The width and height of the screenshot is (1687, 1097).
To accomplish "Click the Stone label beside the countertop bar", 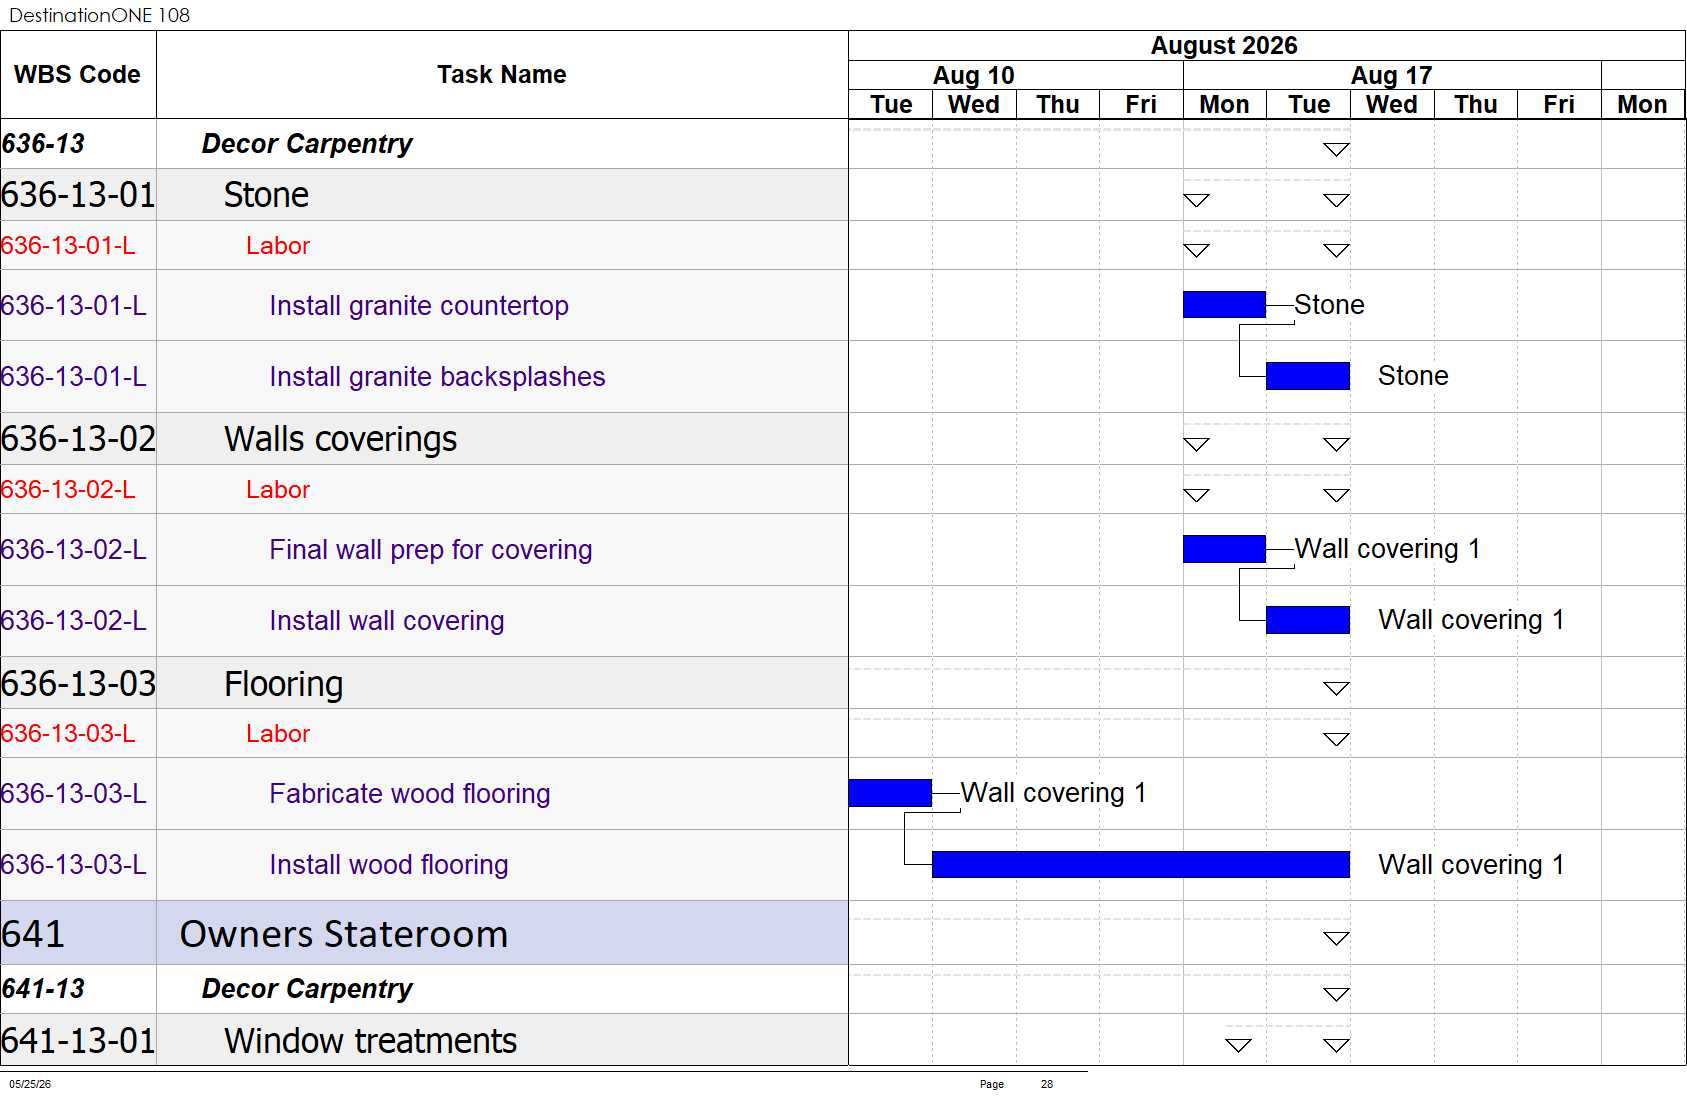I will (1329, 305).
